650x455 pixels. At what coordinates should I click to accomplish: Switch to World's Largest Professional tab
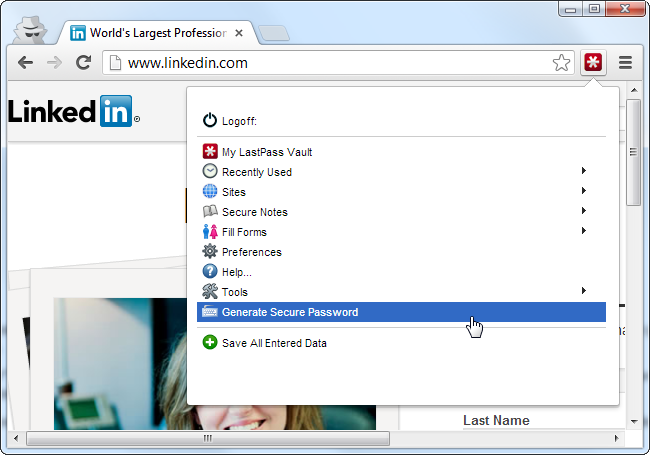pos(158,33)
